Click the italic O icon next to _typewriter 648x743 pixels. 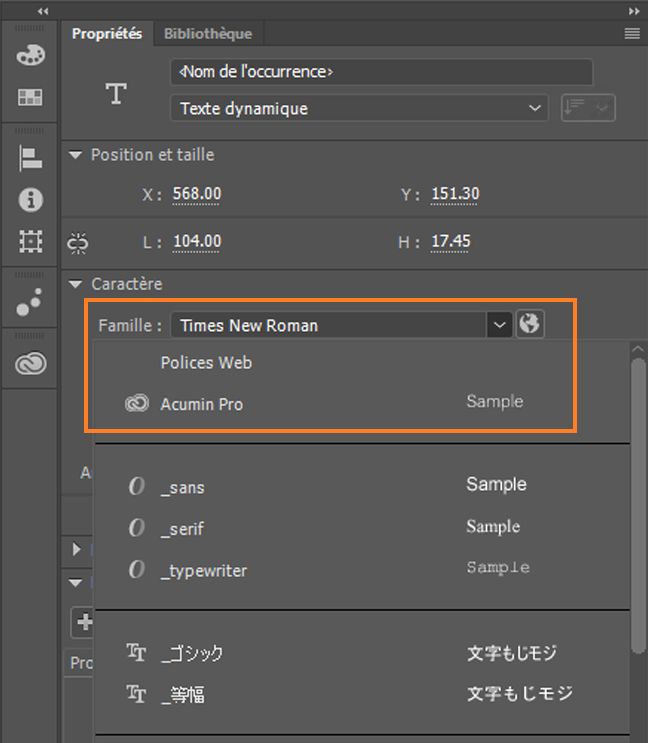[137, 569]
